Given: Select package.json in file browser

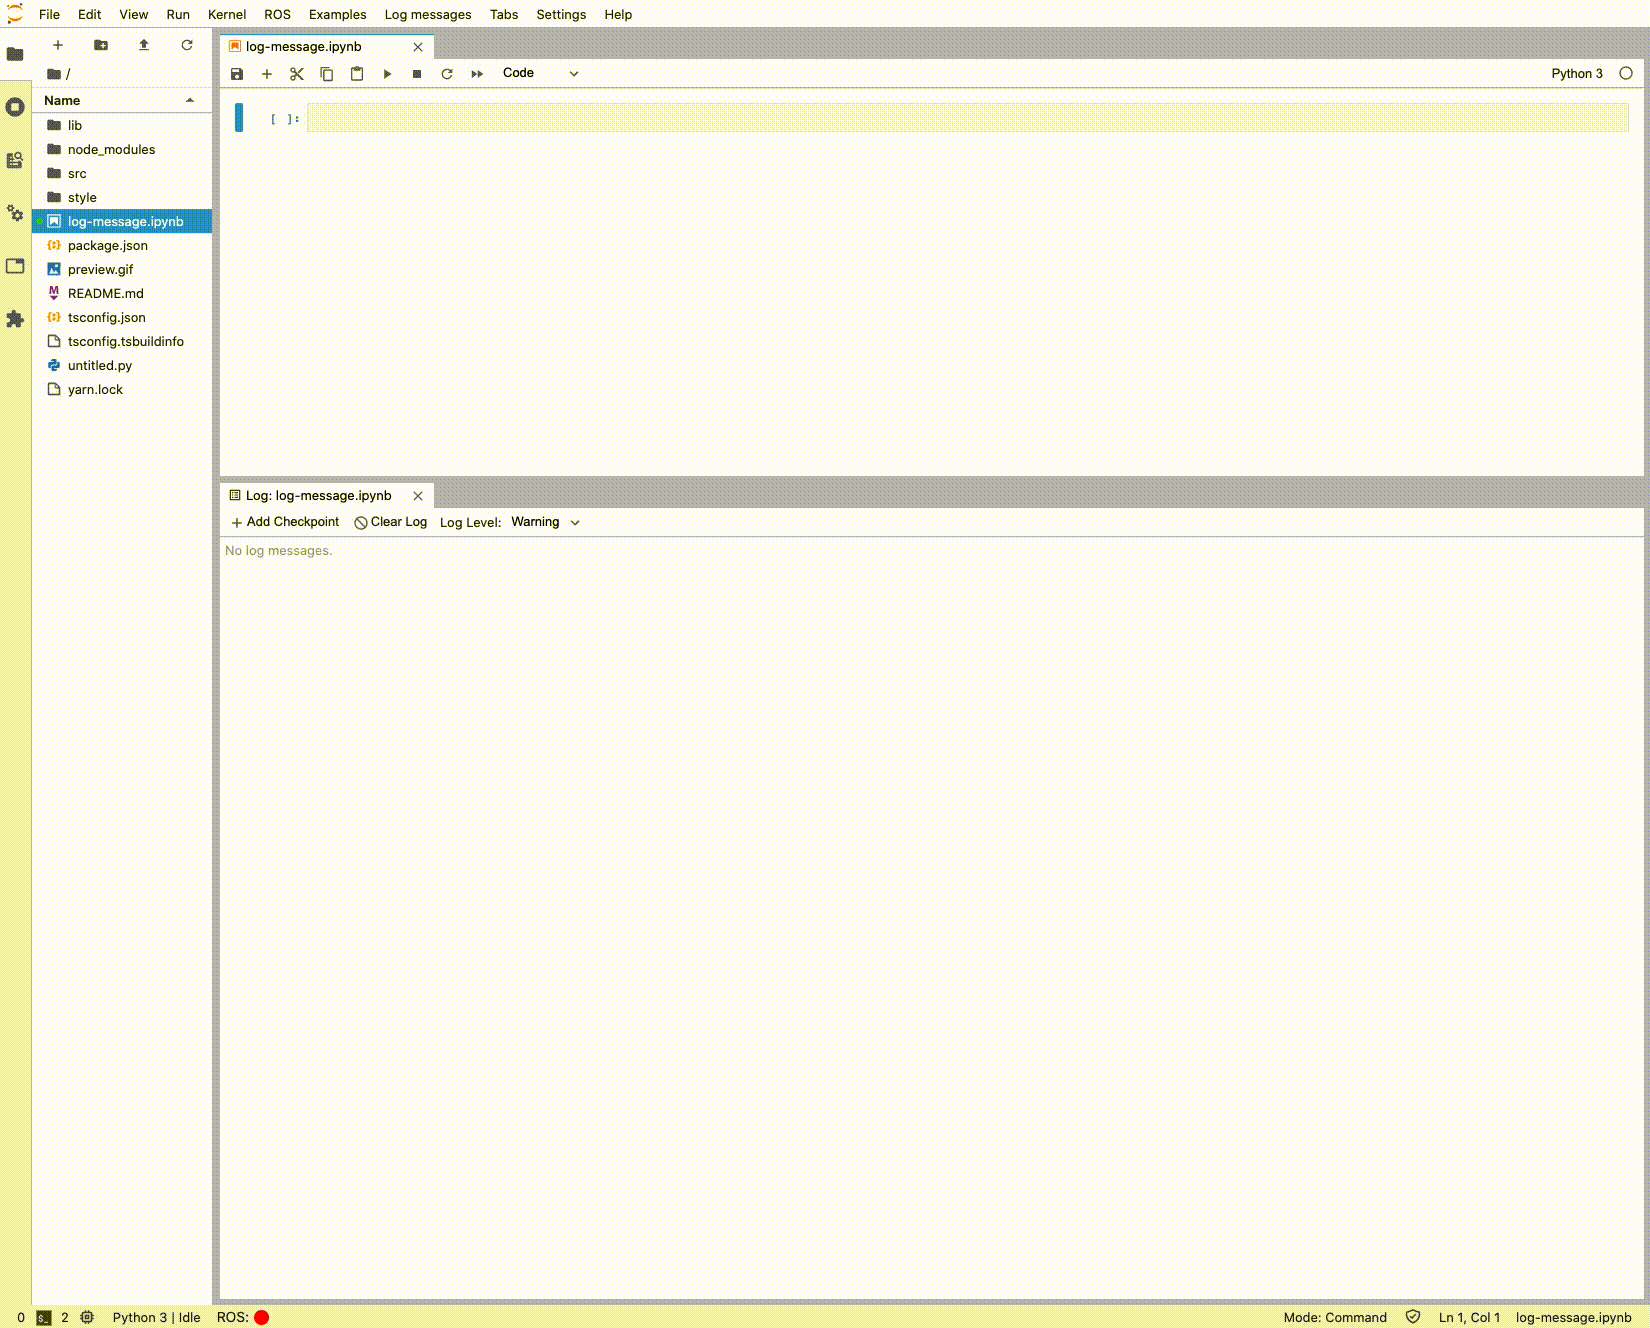Looking at the screenshot, I should coord(122,245).
